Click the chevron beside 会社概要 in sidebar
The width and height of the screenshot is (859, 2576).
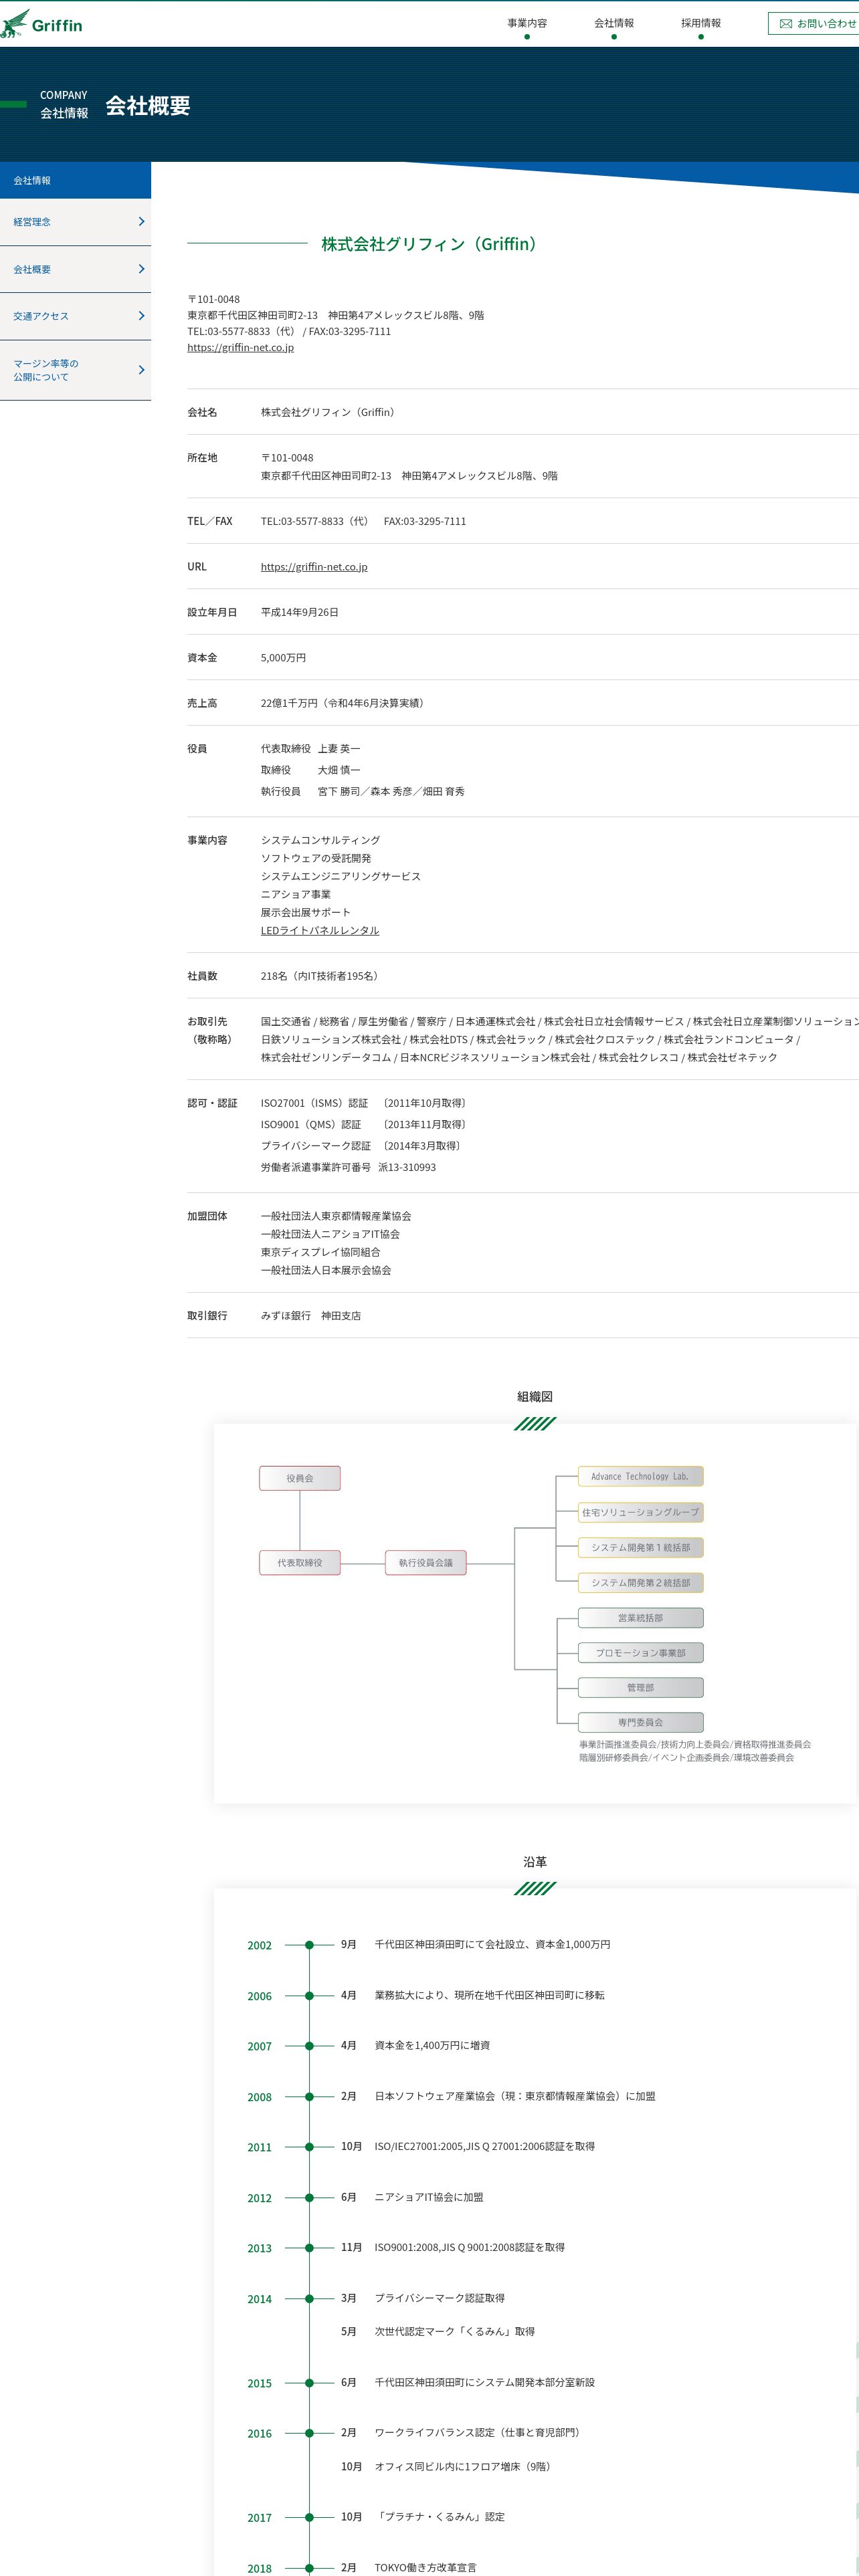click(x=141, y=269)
